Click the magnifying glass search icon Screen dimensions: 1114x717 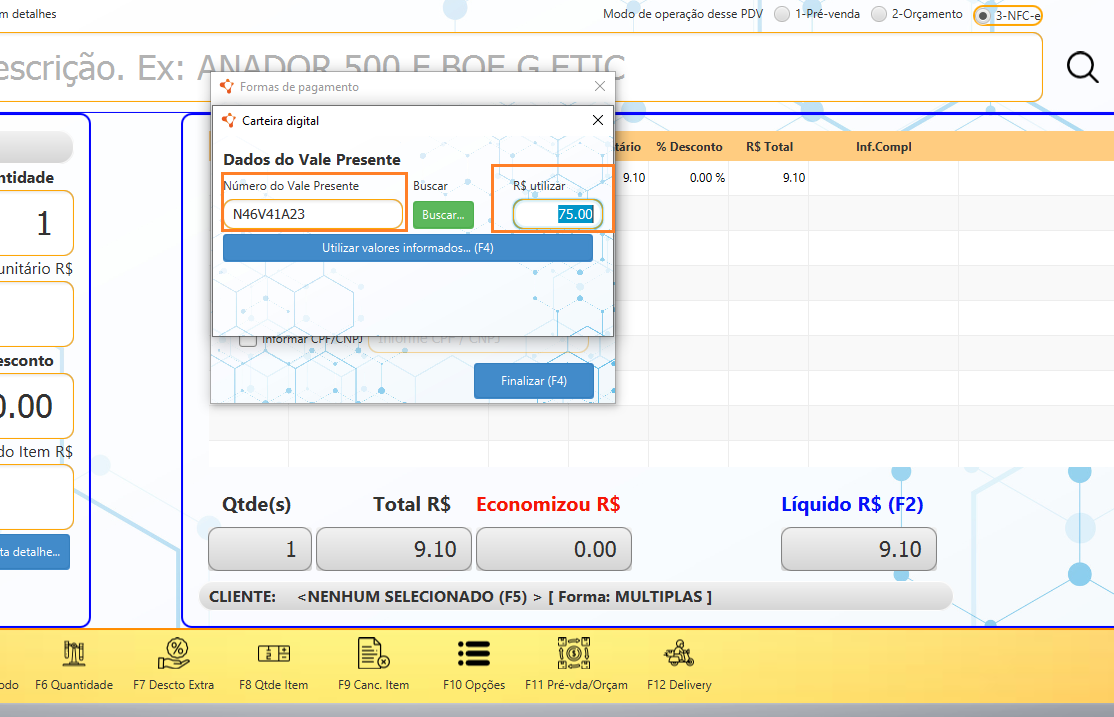[1082, 67]
